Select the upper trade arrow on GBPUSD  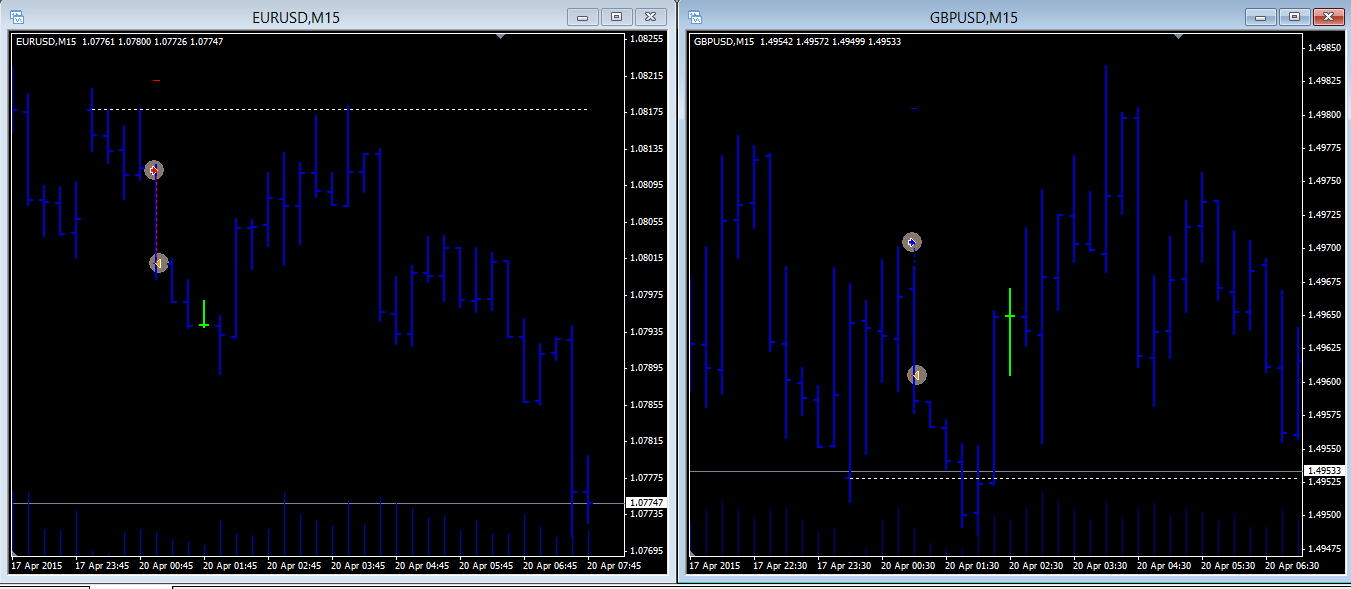coord(911,242)
